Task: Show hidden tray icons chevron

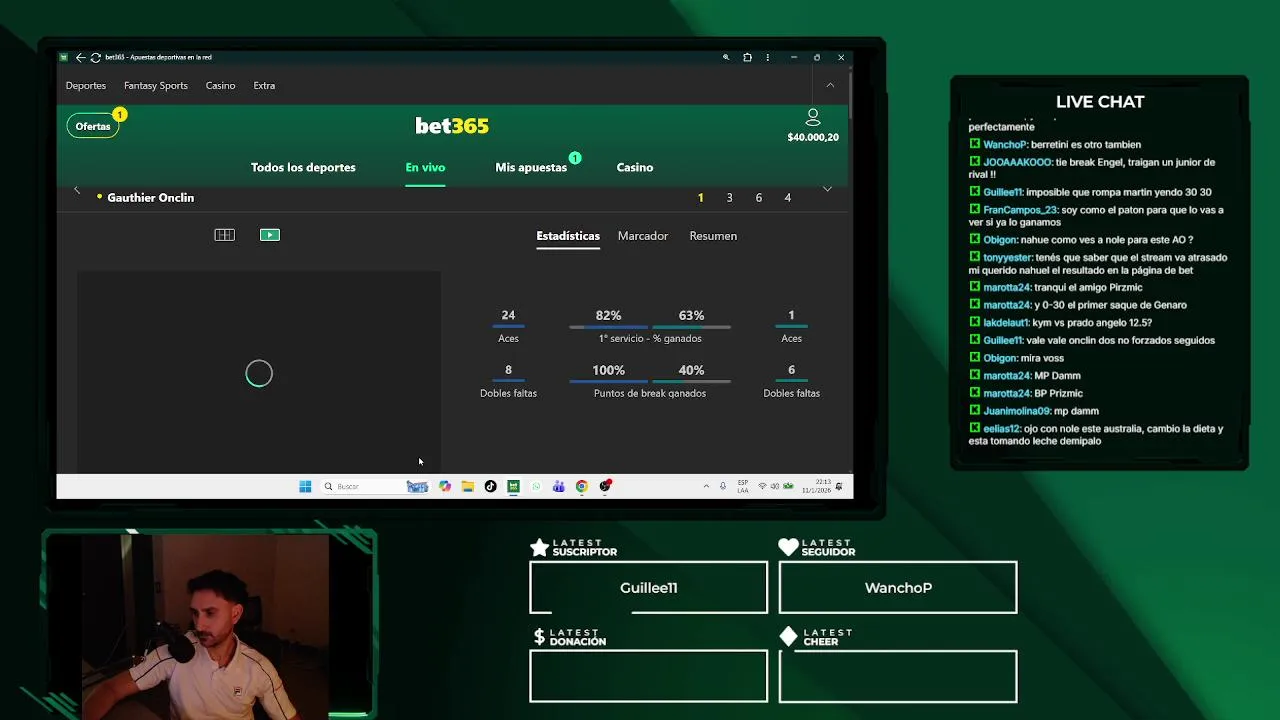Action: (x=706, y=486)
